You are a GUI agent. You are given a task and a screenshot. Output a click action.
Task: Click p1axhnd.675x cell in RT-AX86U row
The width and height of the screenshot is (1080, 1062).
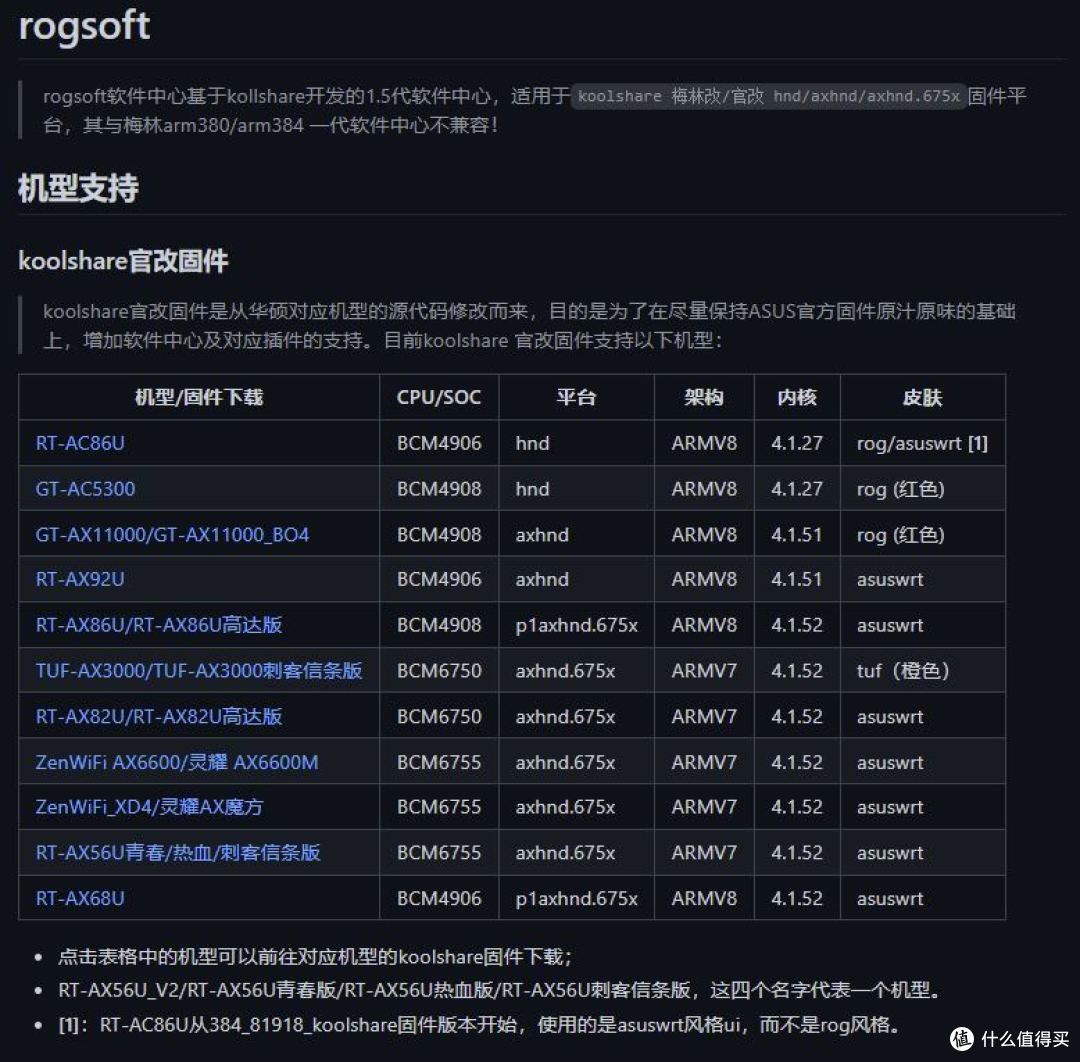point(577,625)
